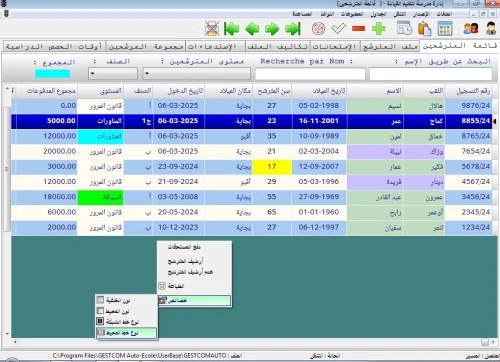
Task: Select the yellow age cell showing 17
Action: (x=272, y=167)
